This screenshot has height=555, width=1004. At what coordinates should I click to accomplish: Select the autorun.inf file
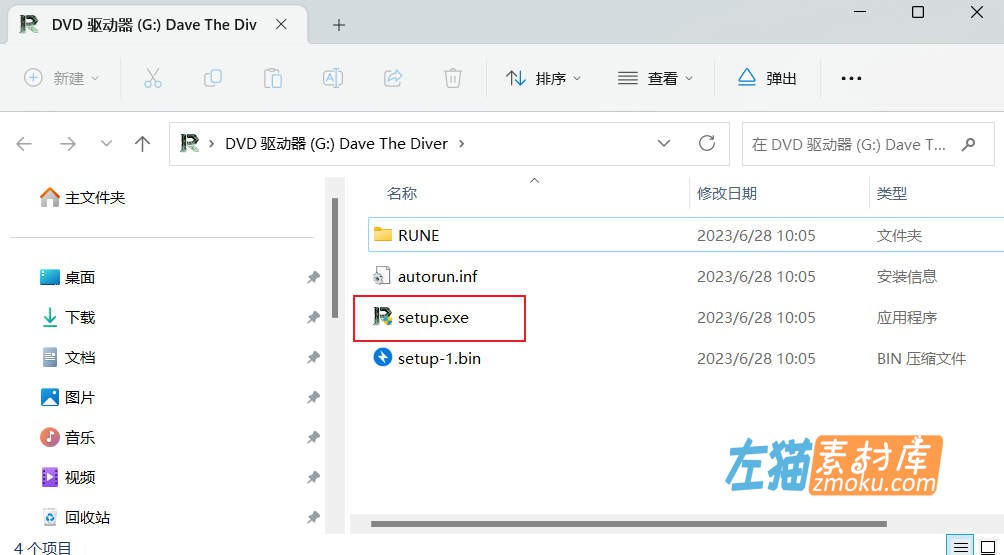(437, 277)
